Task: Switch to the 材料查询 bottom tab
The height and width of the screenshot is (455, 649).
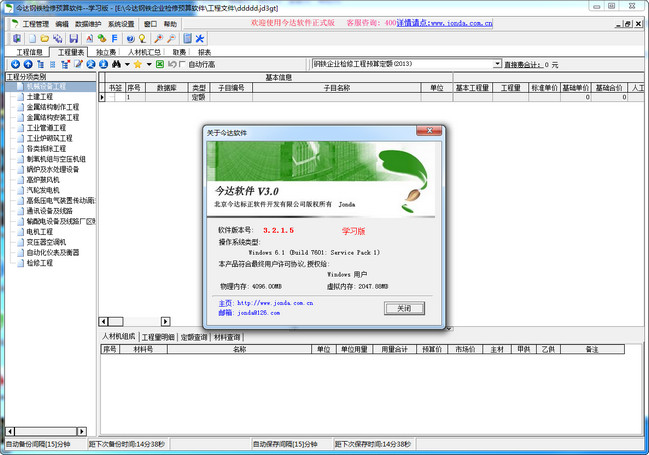Action: coord(227,337)
